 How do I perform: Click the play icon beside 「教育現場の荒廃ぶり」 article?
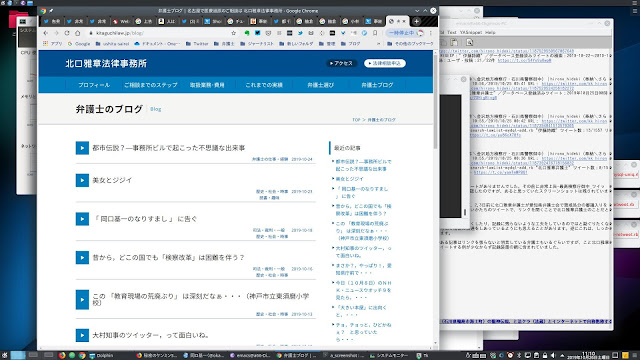pos(82,300)
